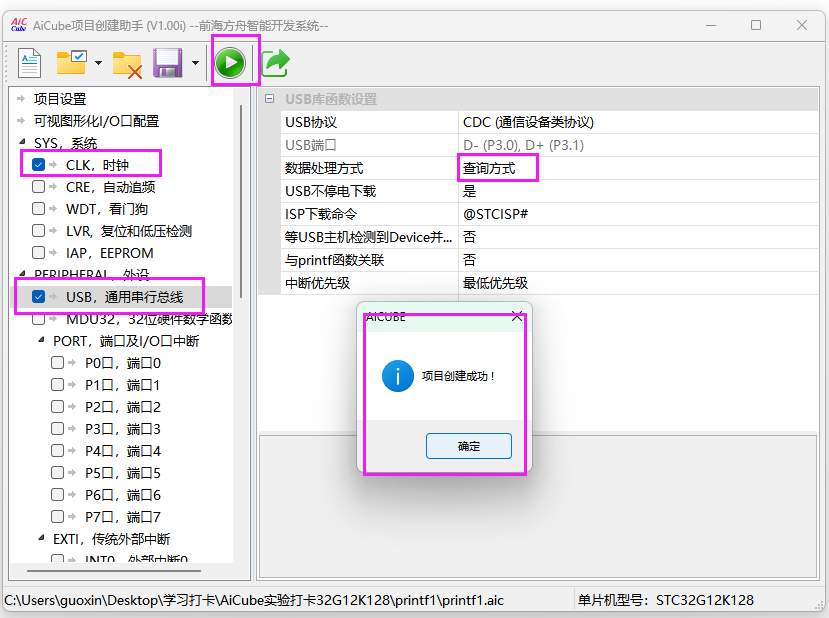Enable the P6口 端口6 checkbox
The height and width of the screenshot is (618, 829).
tap(57, 494)
